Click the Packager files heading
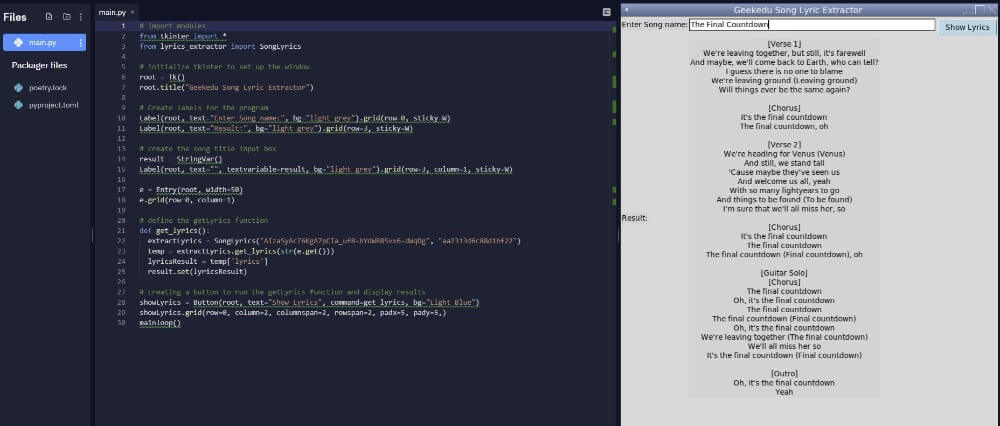 click(x=39, y=65)
